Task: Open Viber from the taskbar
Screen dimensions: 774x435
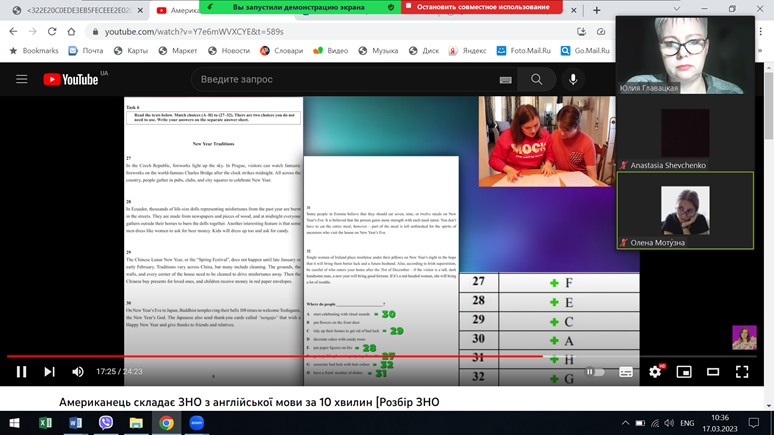Action: pyautogui.click(x=106, y=423)
